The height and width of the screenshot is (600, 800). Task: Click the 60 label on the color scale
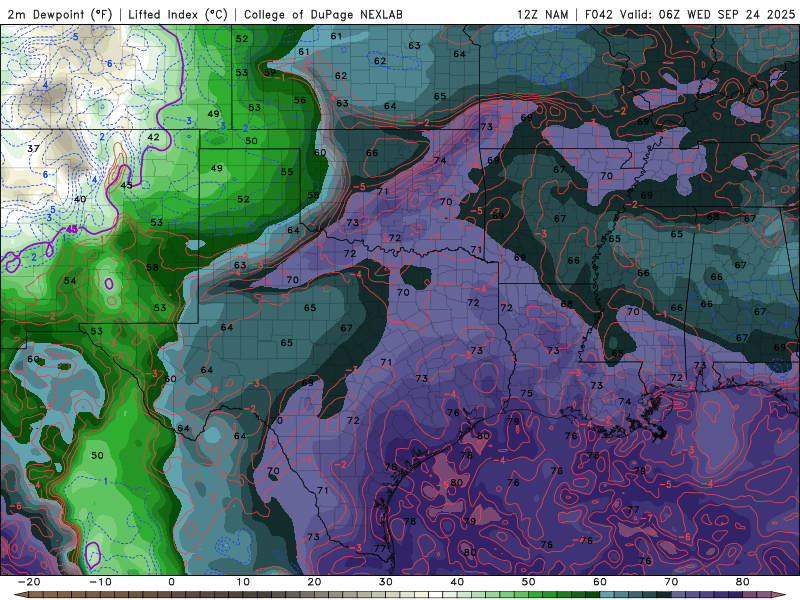(x=600, y=582)
